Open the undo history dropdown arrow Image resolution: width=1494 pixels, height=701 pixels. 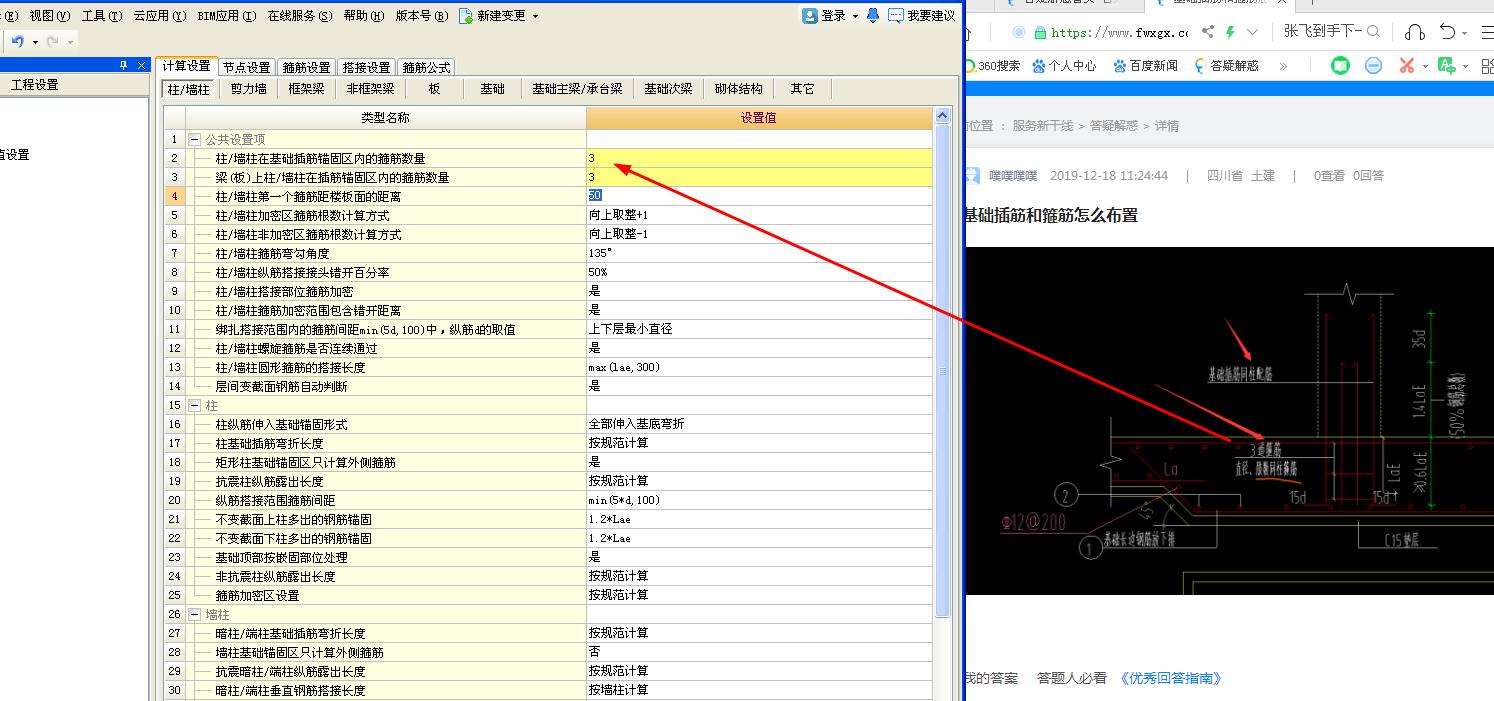click(x=35, y=42)
